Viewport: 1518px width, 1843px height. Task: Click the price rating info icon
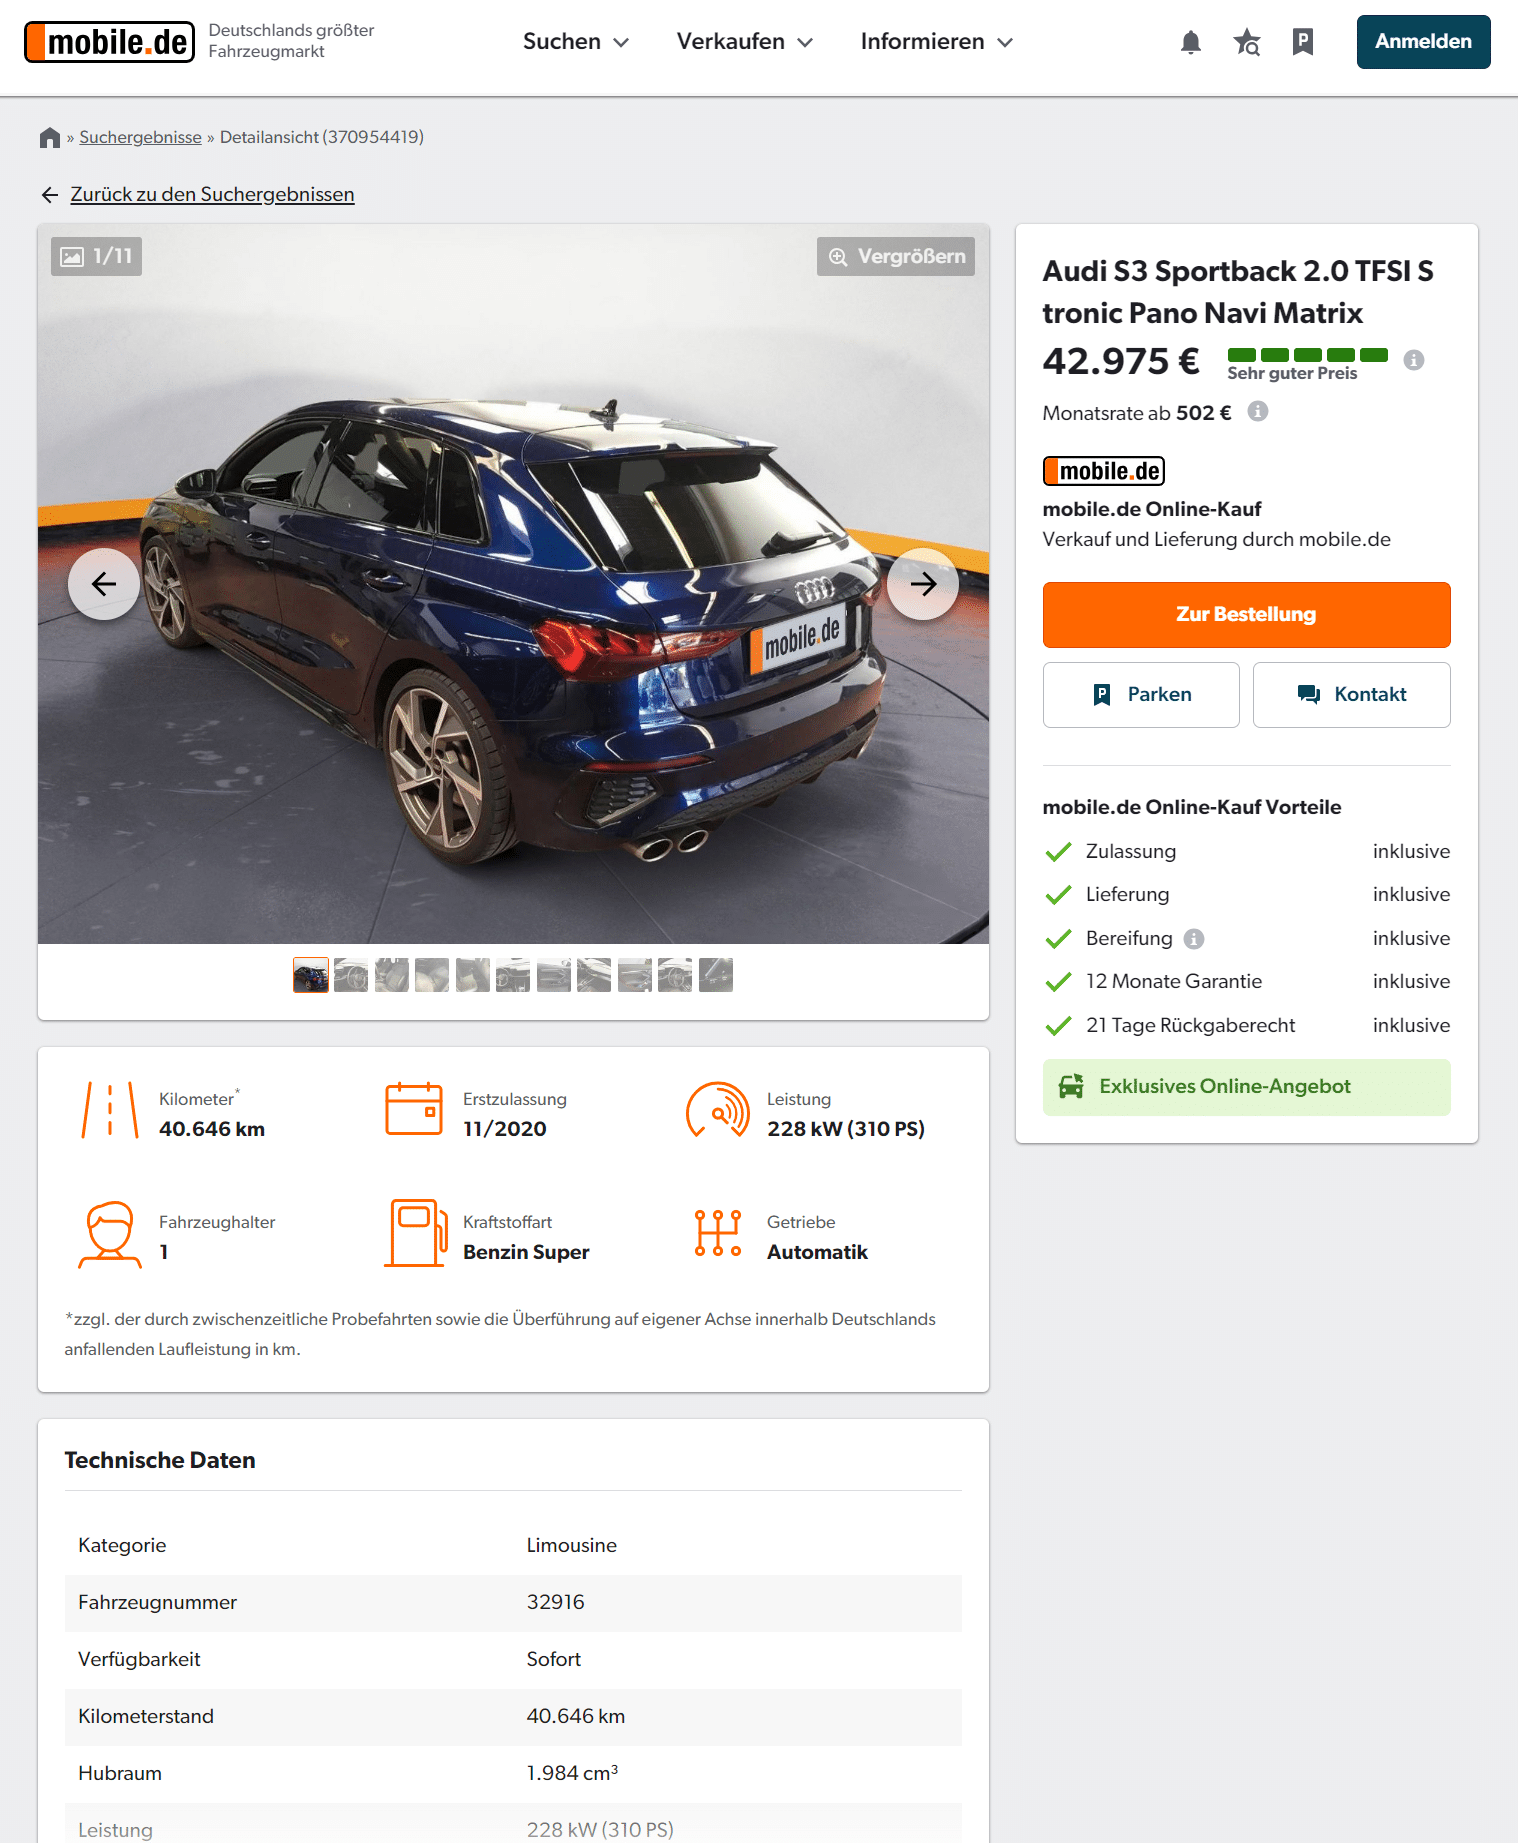coord(1413,360)
